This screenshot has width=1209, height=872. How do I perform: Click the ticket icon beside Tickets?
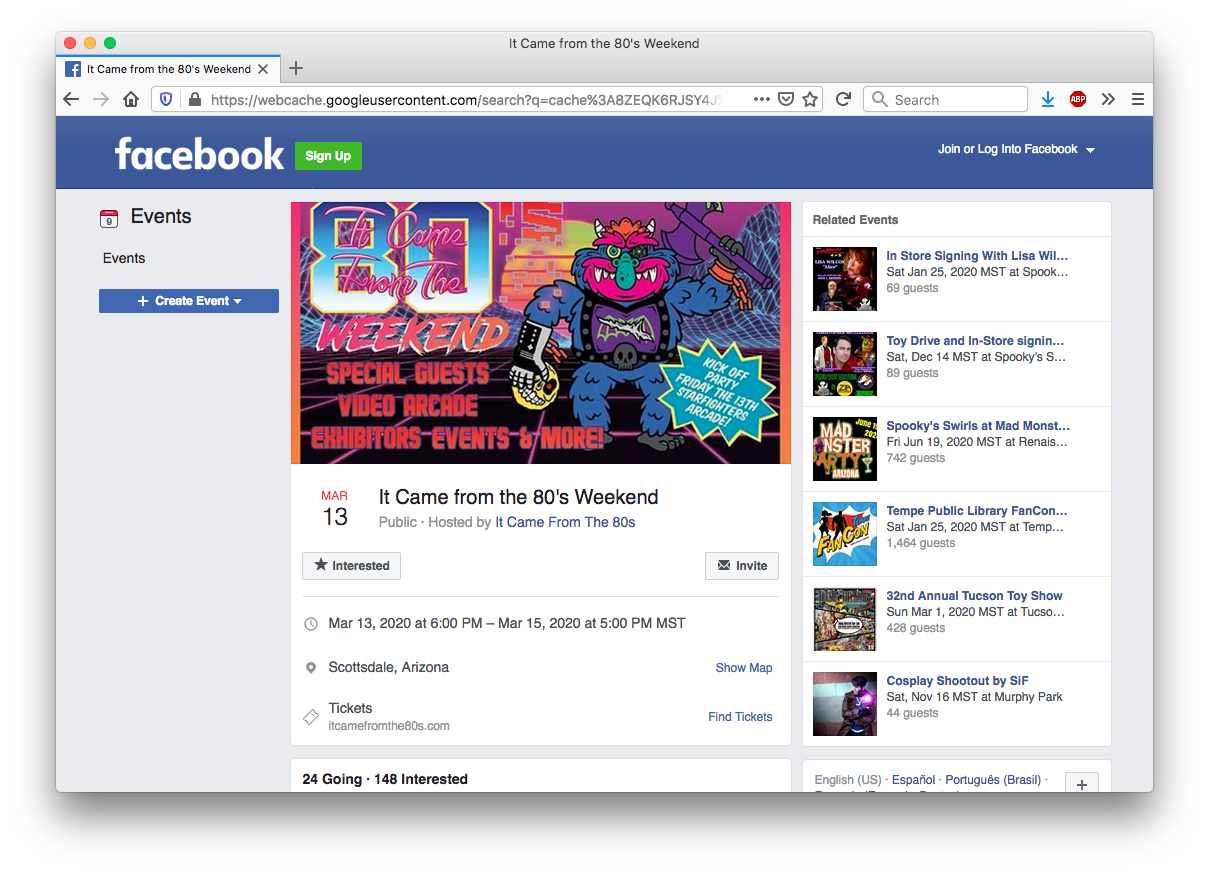pyautogui.click(x=311, y=716)
